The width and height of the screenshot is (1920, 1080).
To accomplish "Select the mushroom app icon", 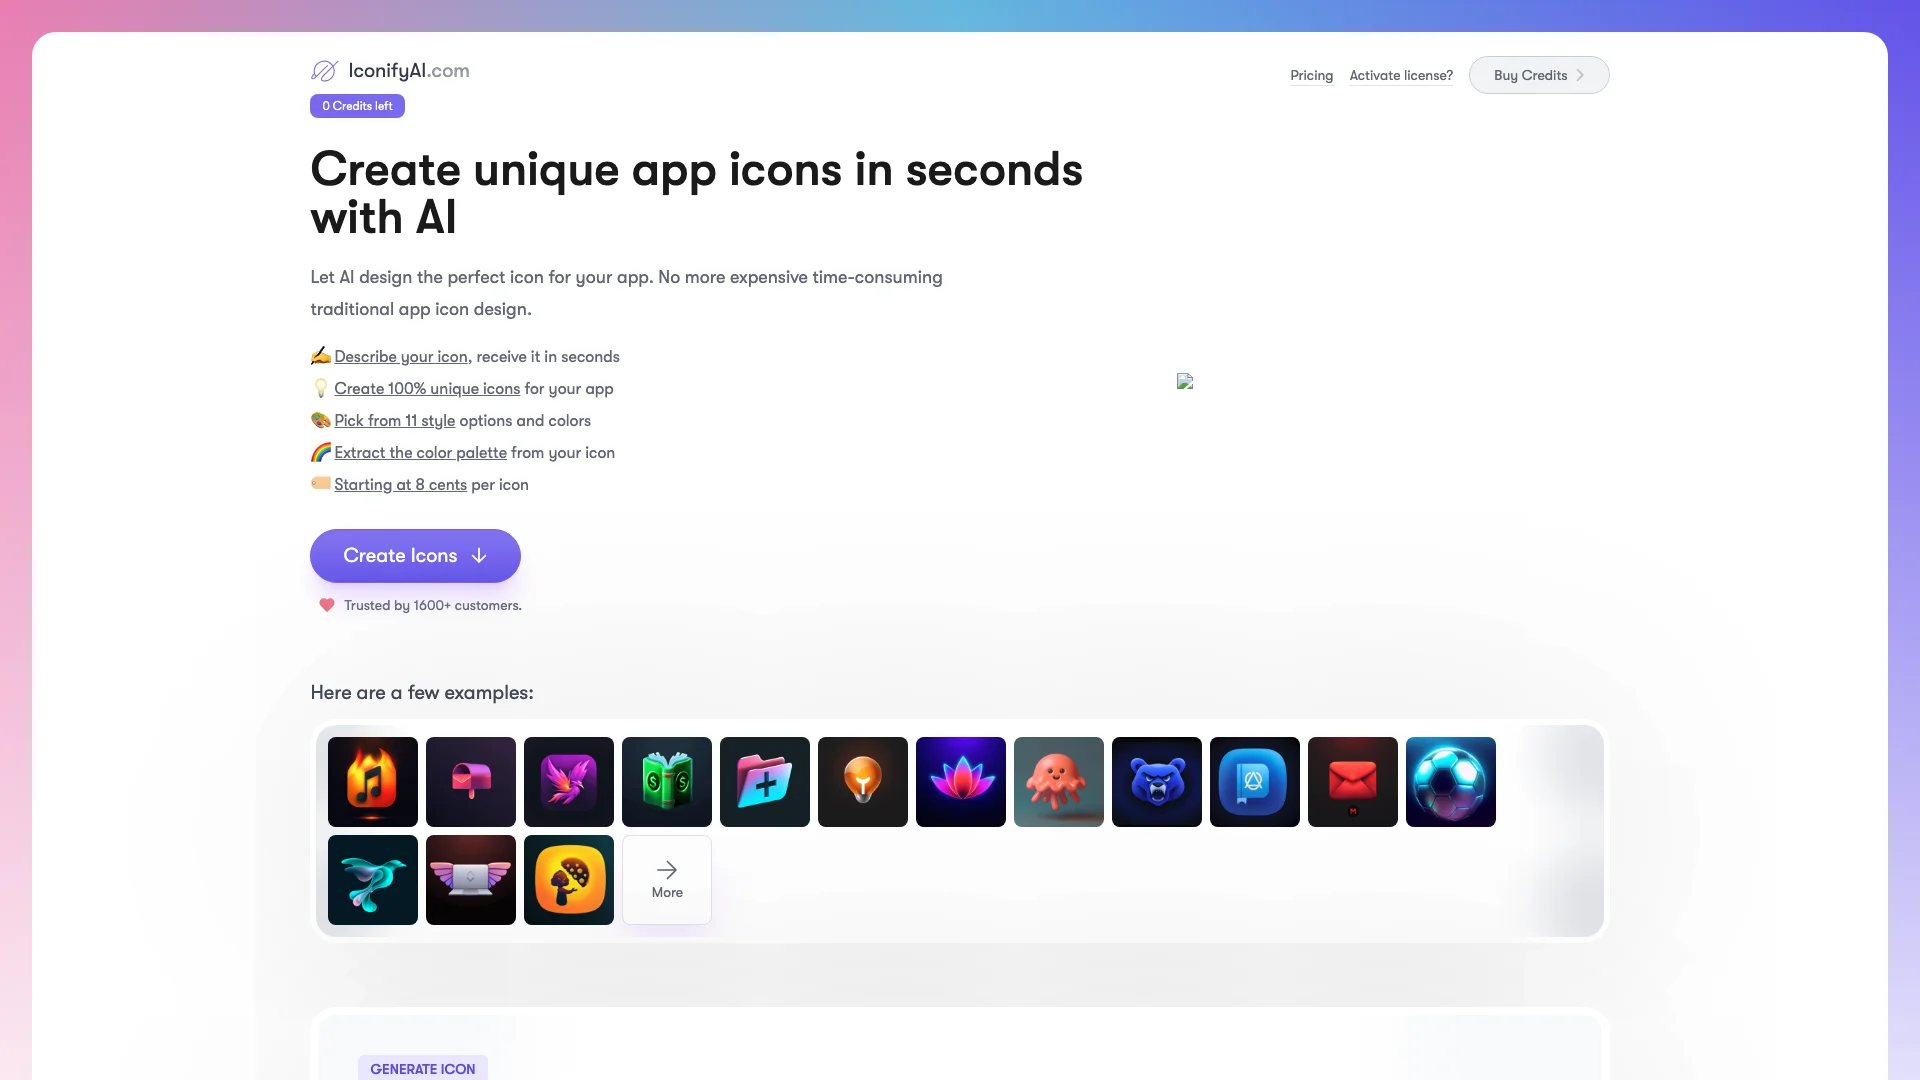I will tap(568, 880).
